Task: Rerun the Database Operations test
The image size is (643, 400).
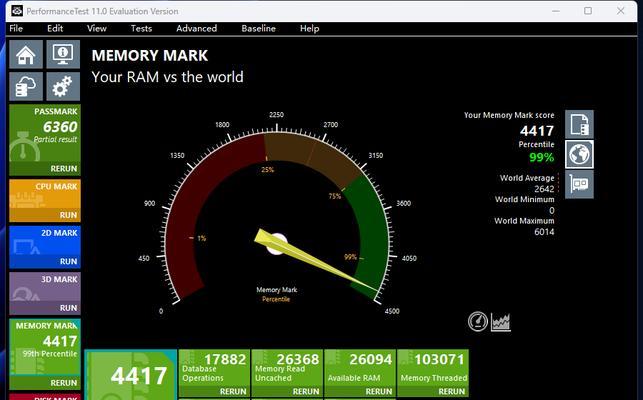Action: click(x=233, y=391)
